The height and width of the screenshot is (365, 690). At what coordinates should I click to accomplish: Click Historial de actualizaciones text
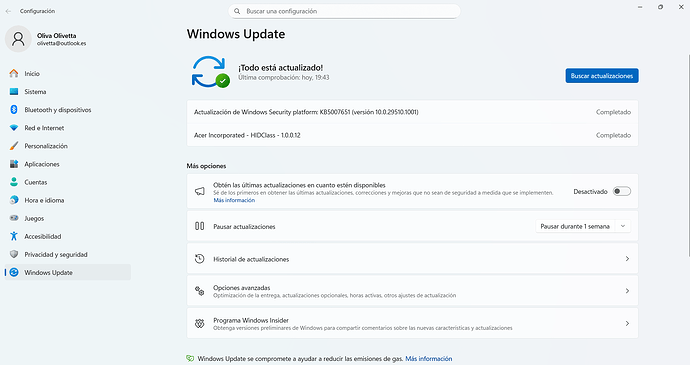point(251,259)
